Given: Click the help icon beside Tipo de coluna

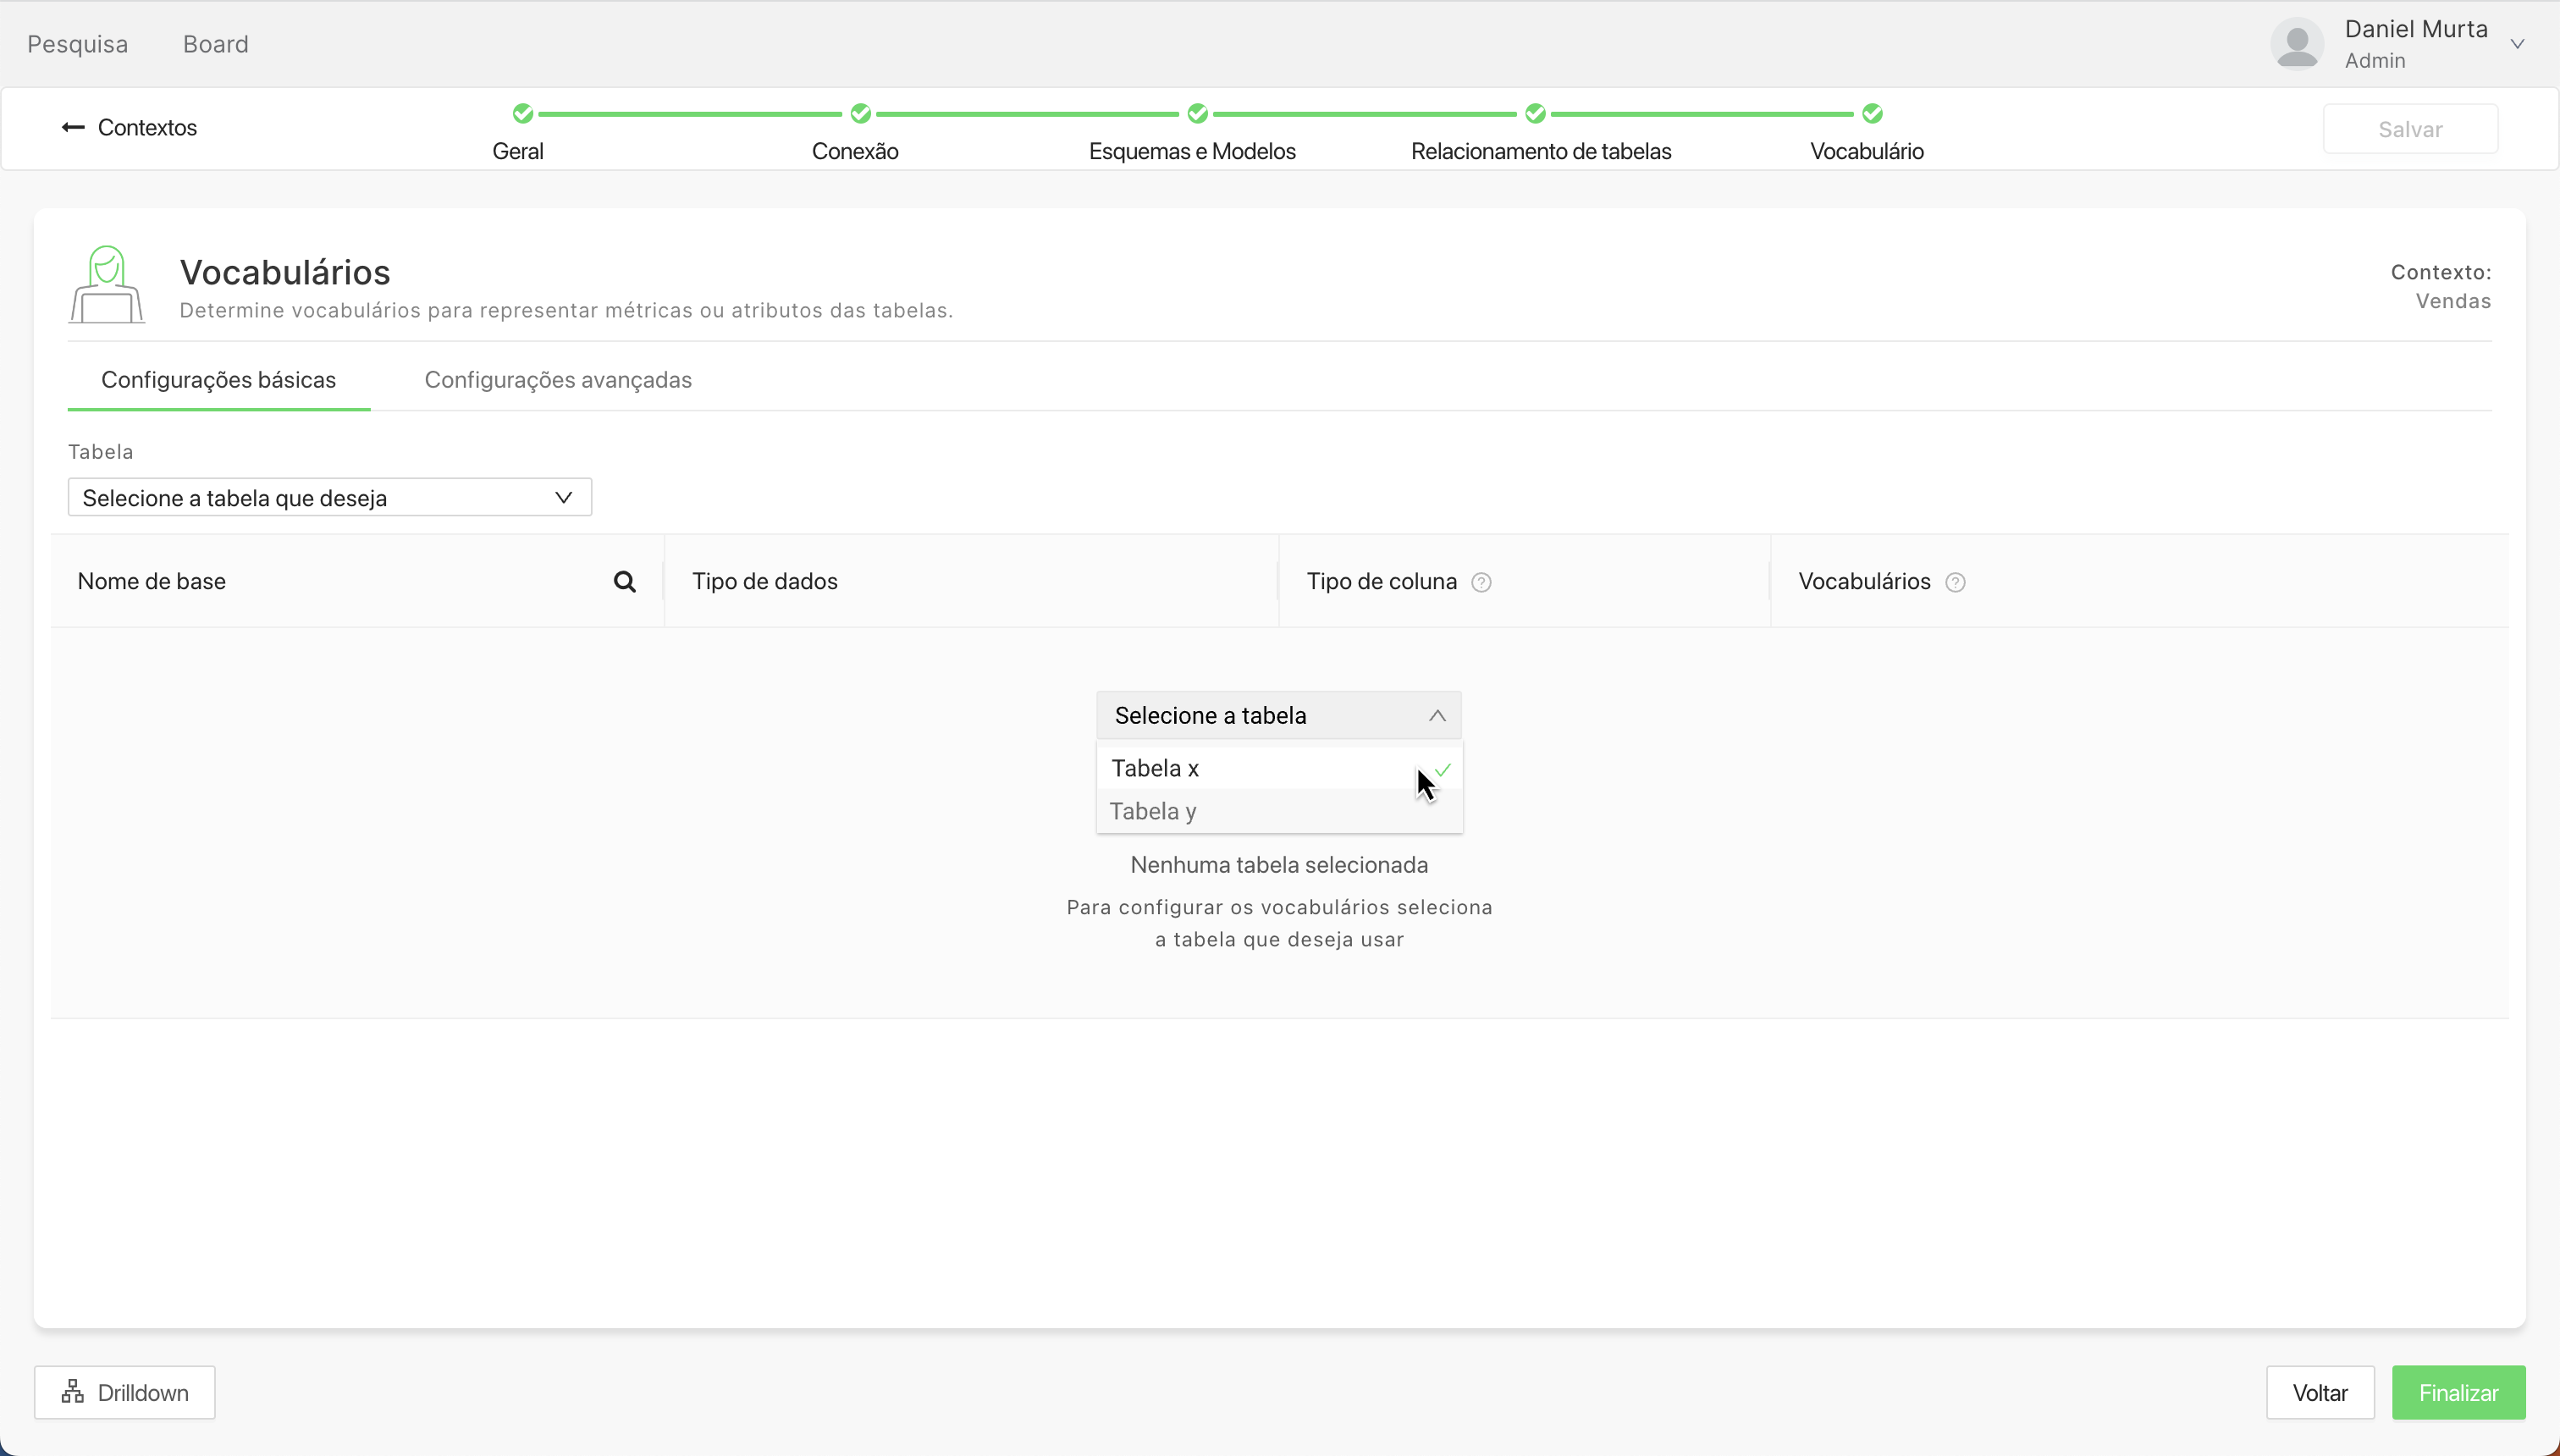Looking at the screenshot, I should (x=1481, y=582).
